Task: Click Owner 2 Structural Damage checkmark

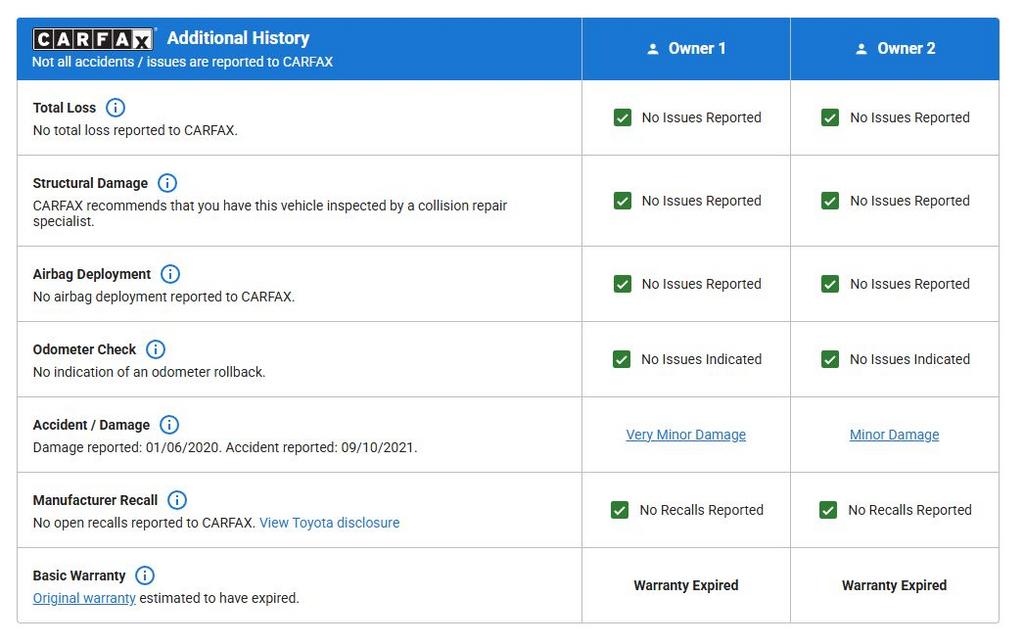Action: 830,201
